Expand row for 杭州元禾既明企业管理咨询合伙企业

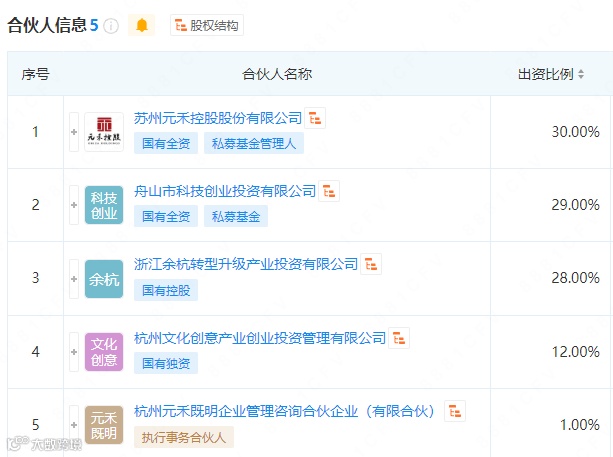(74, 425)
